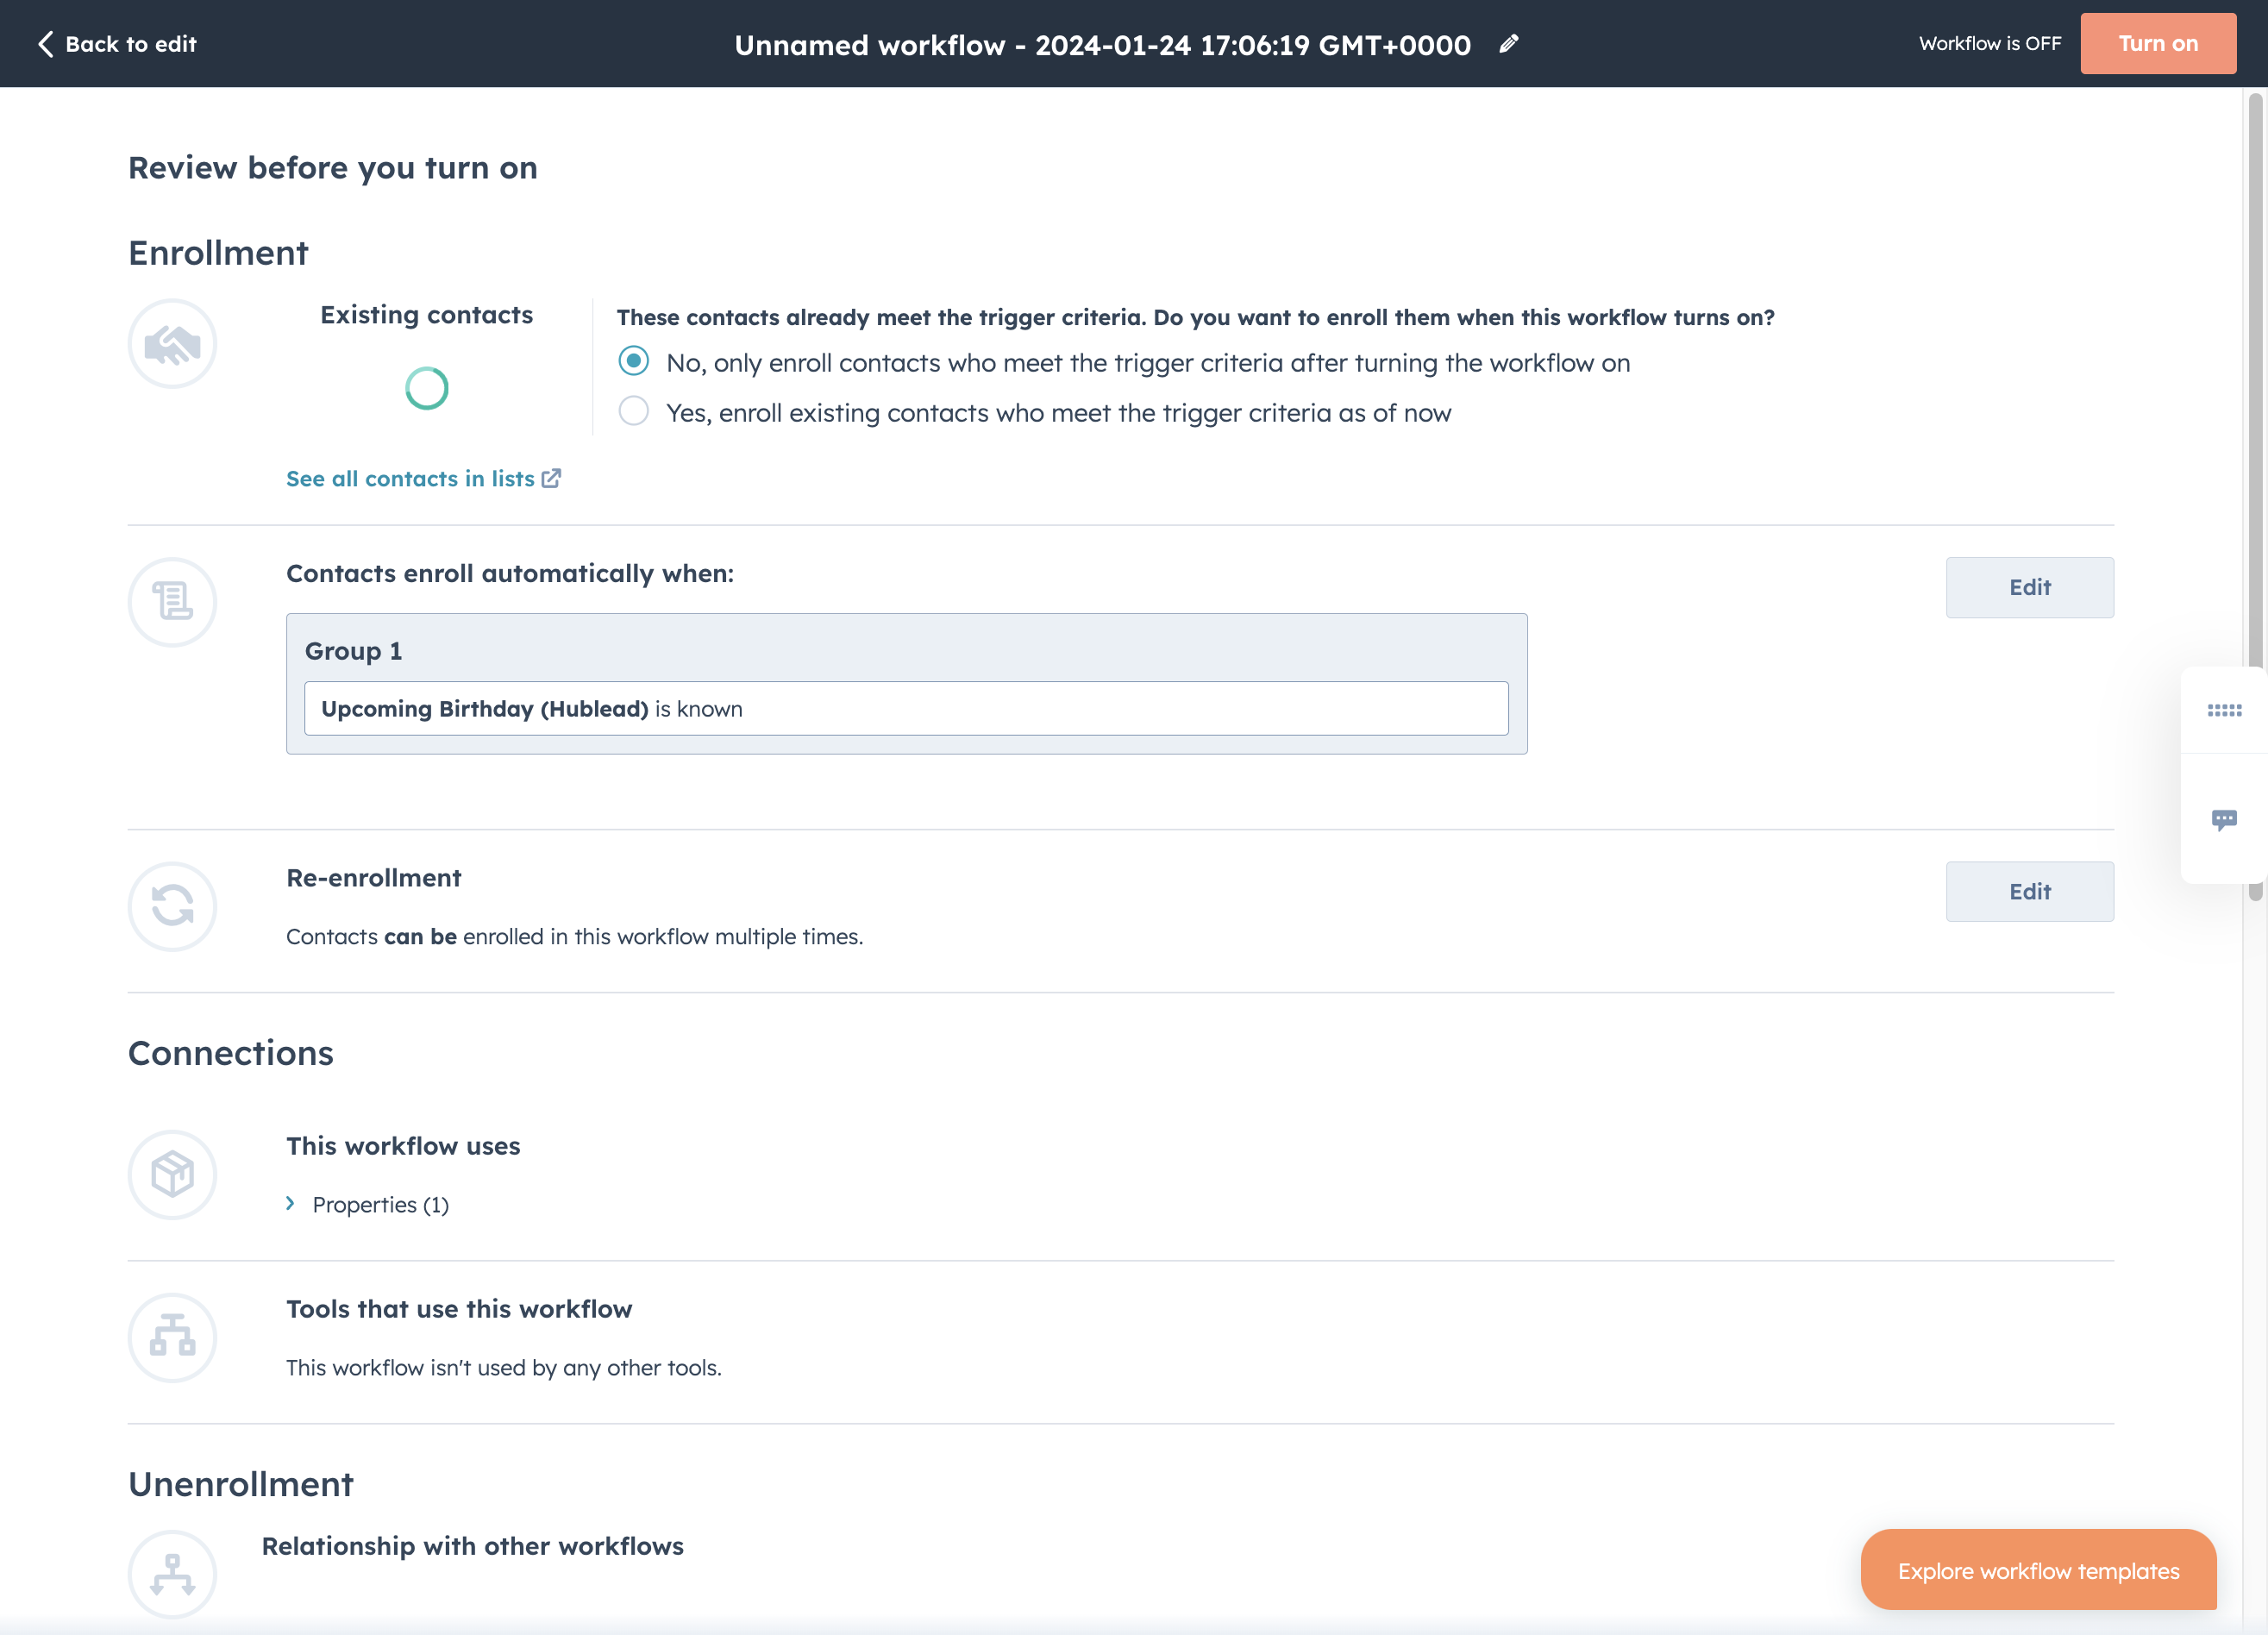Click the Workflow is OFF status text
2268x1635 pixels.
pyautogui.click(x=1990, y=43)
